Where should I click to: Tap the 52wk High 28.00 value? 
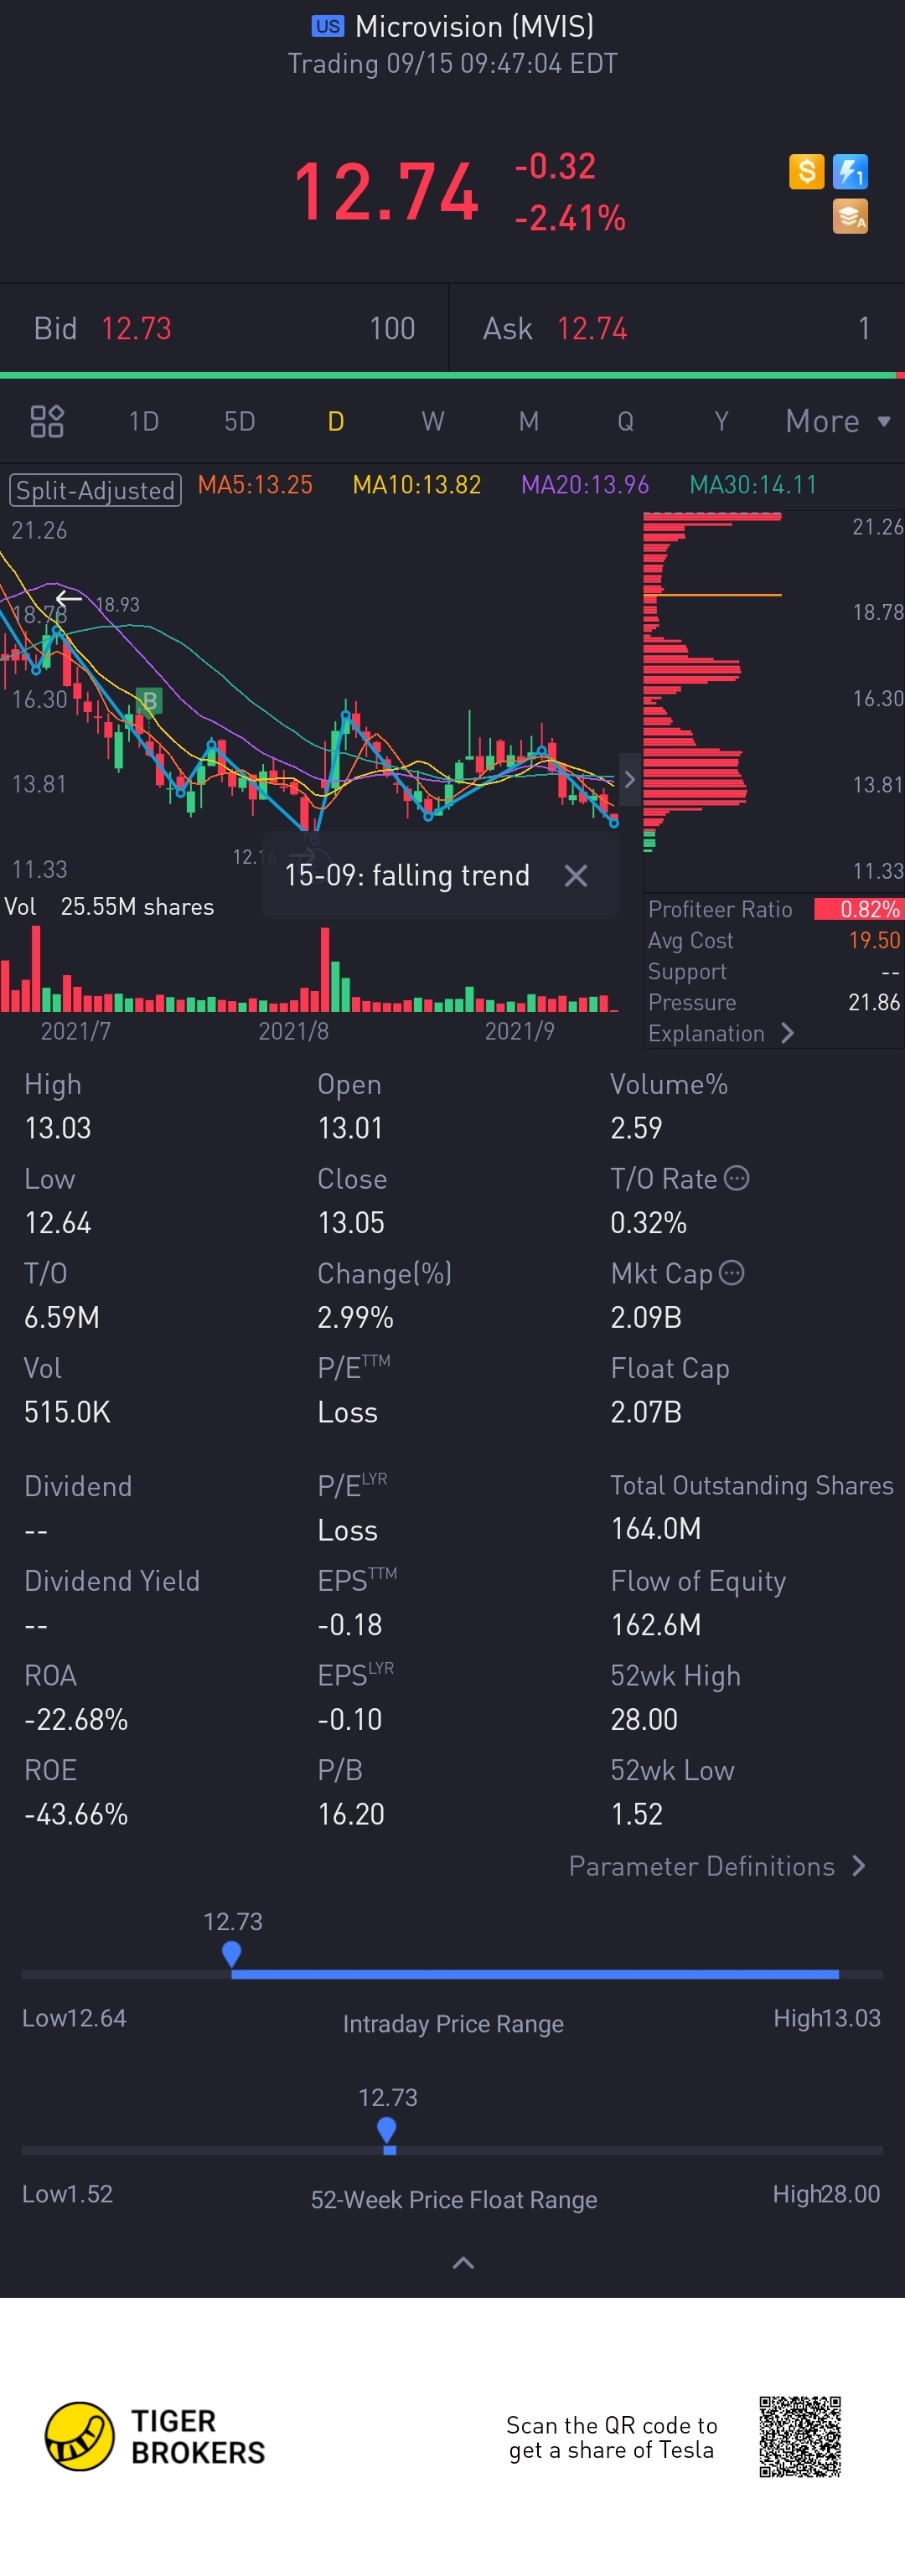[644, 1719]
